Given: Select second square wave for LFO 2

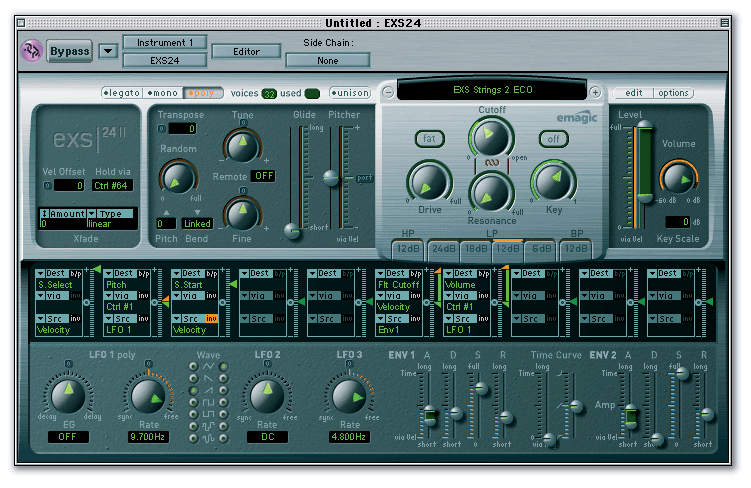Looking at the screenshot, I should 224,414.
